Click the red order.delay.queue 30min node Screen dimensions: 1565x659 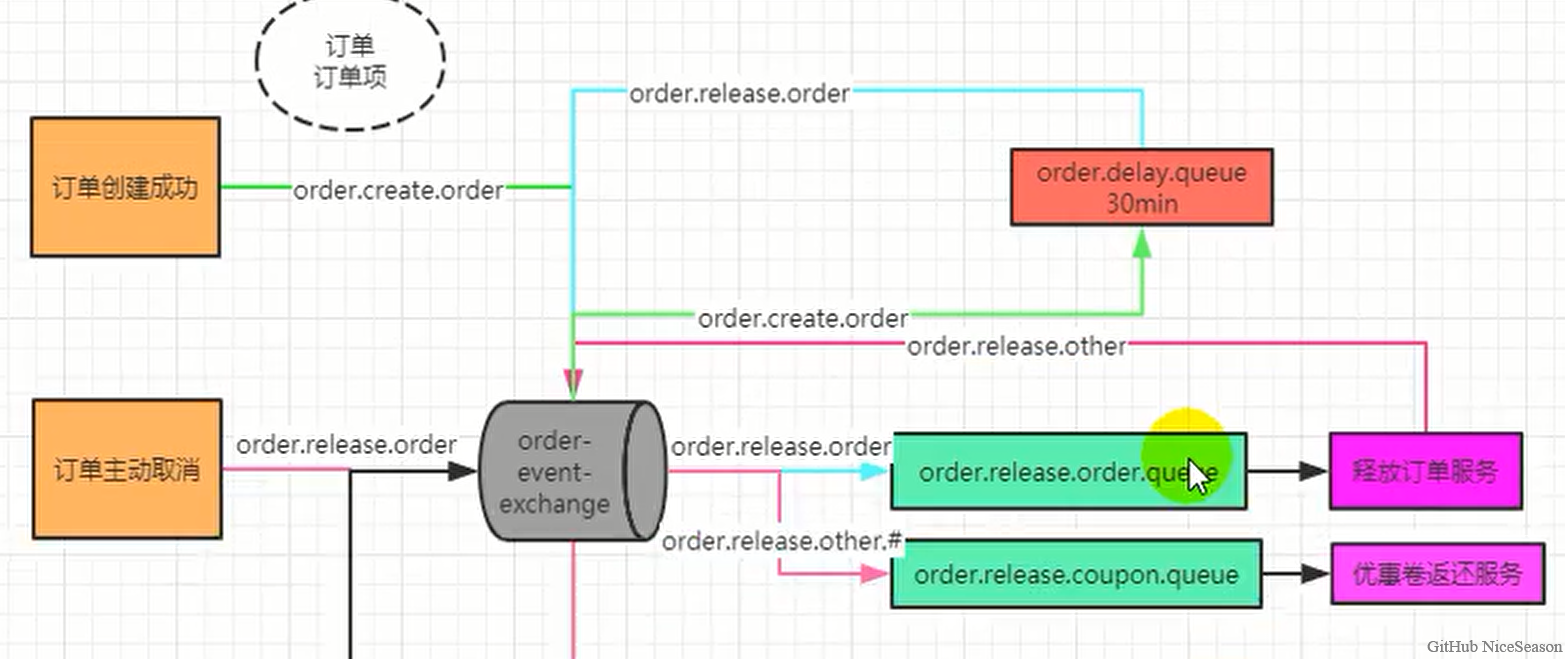[1141, 187]
